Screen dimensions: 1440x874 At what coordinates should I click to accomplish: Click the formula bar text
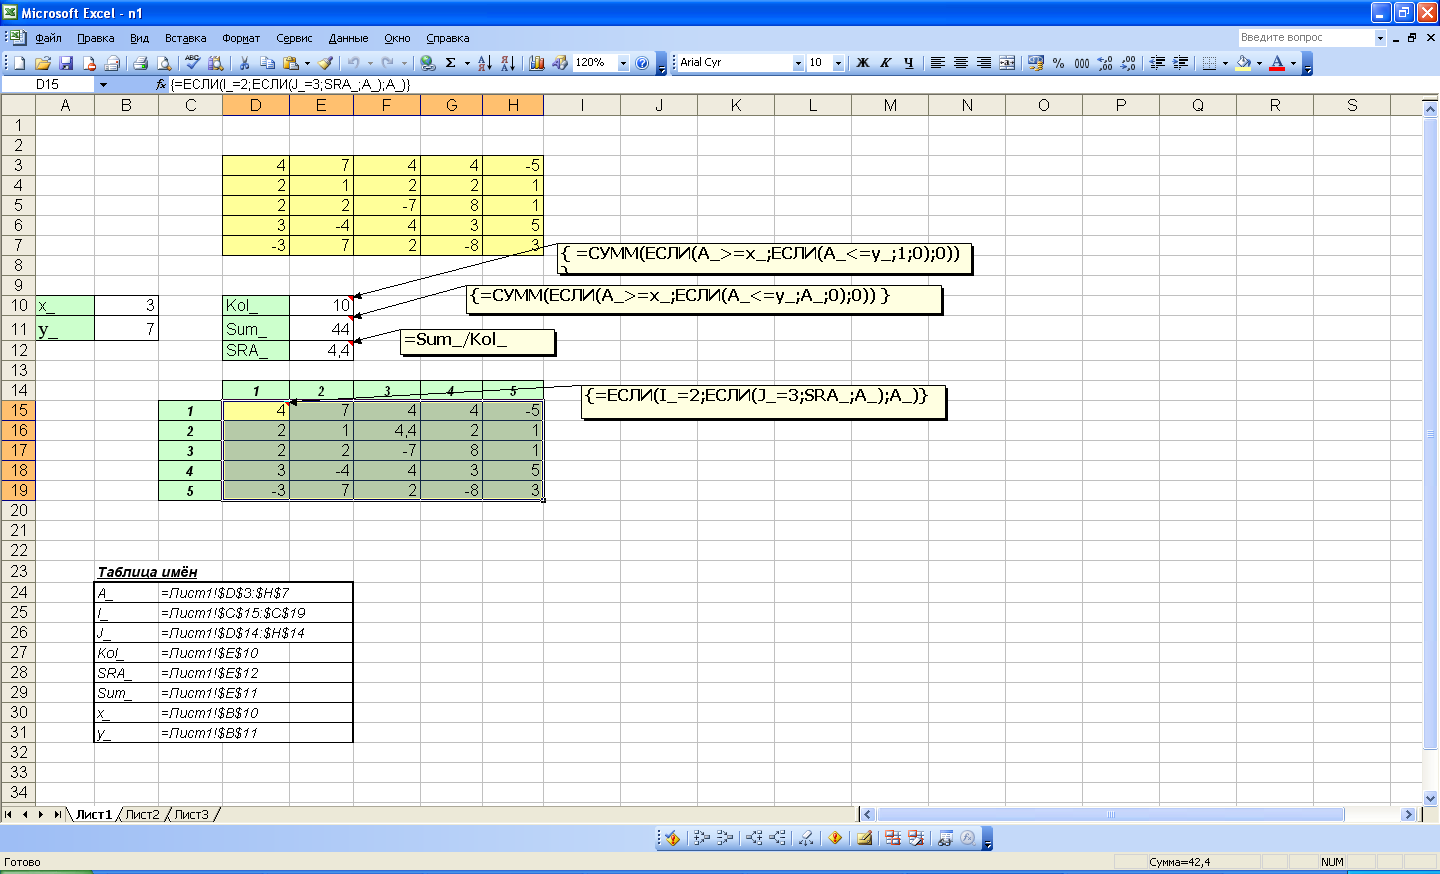291,85
